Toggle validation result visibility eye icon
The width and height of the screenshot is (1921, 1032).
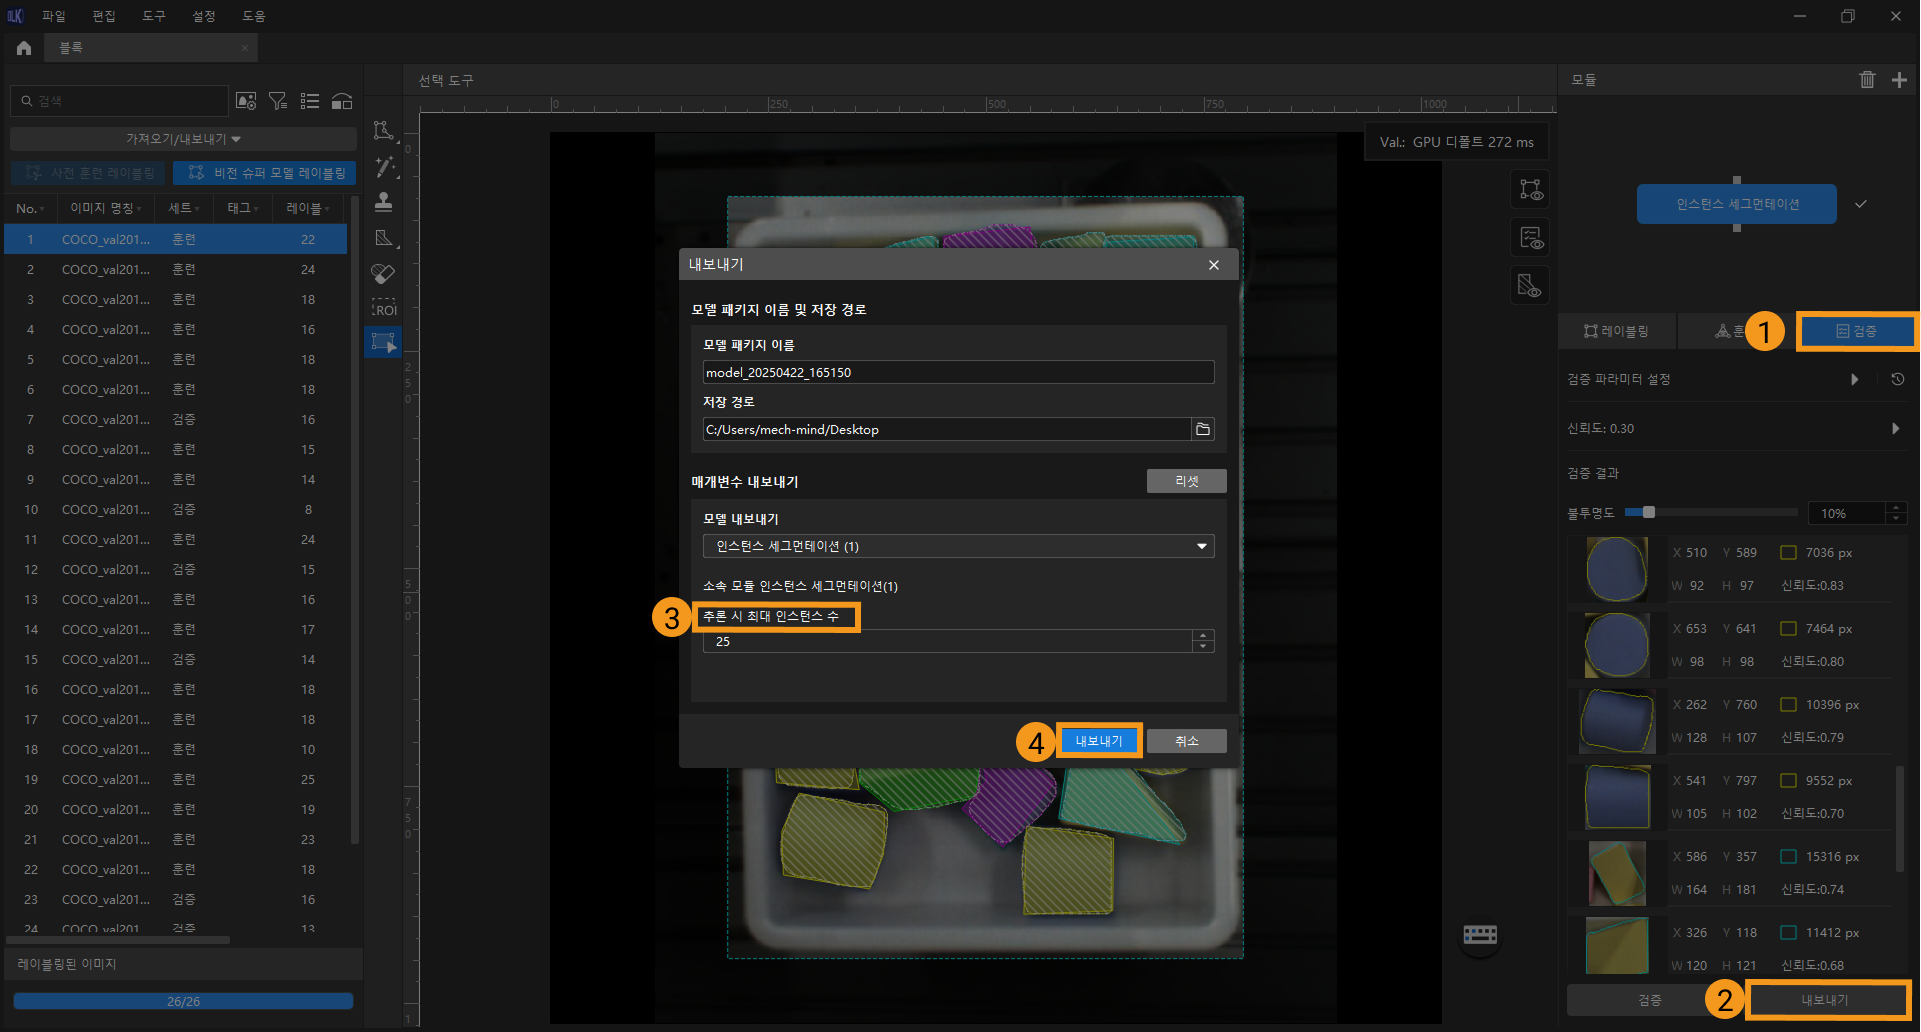1530,238
